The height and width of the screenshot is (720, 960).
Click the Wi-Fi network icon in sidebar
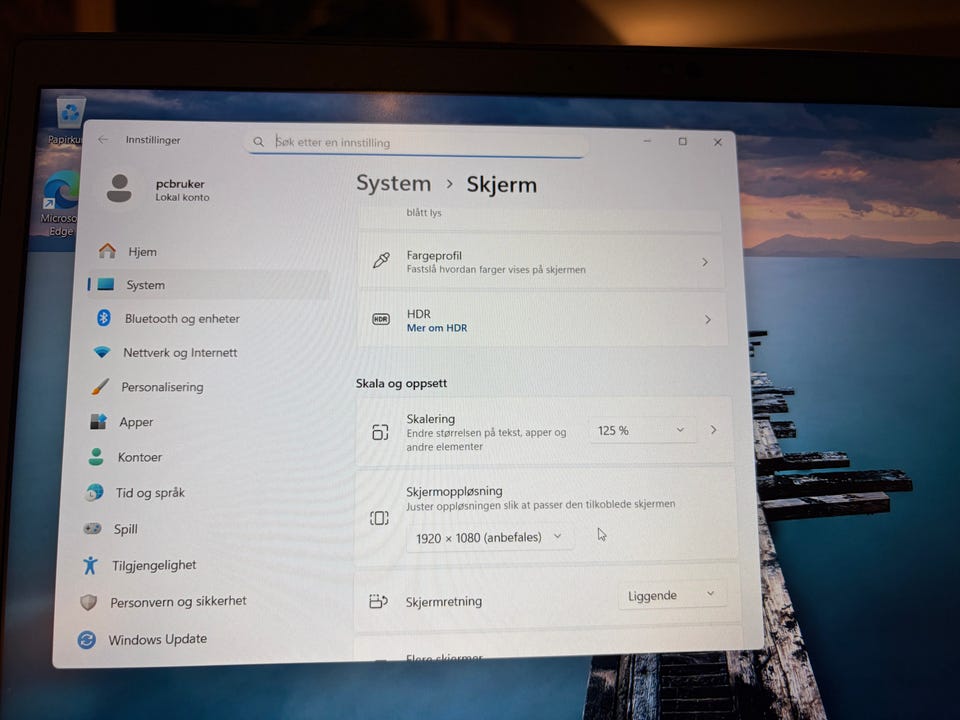tap(102, 352)
